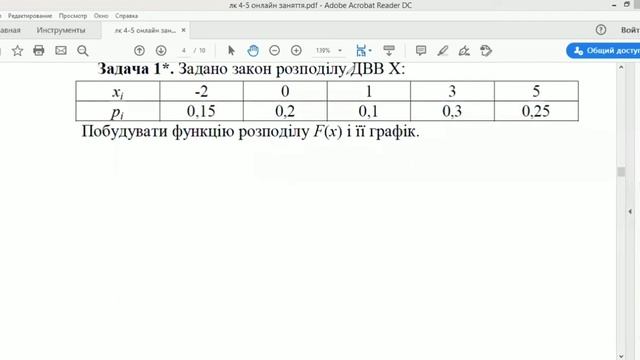Click the table cell with 0,3
The image size is (640, 360).
(x=452, y=111)
